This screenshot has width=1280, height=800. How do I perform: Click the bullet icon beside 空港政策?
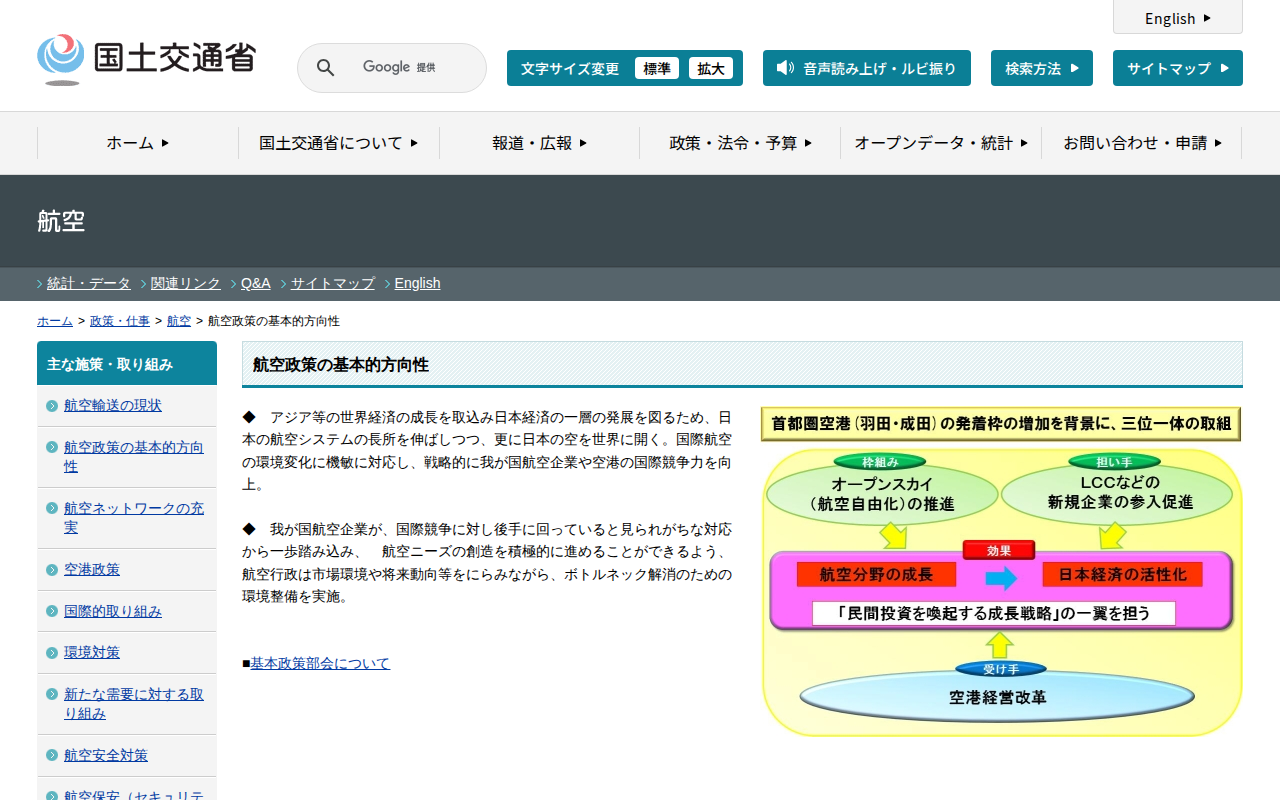pyautogui.click(x=52, y=570)
